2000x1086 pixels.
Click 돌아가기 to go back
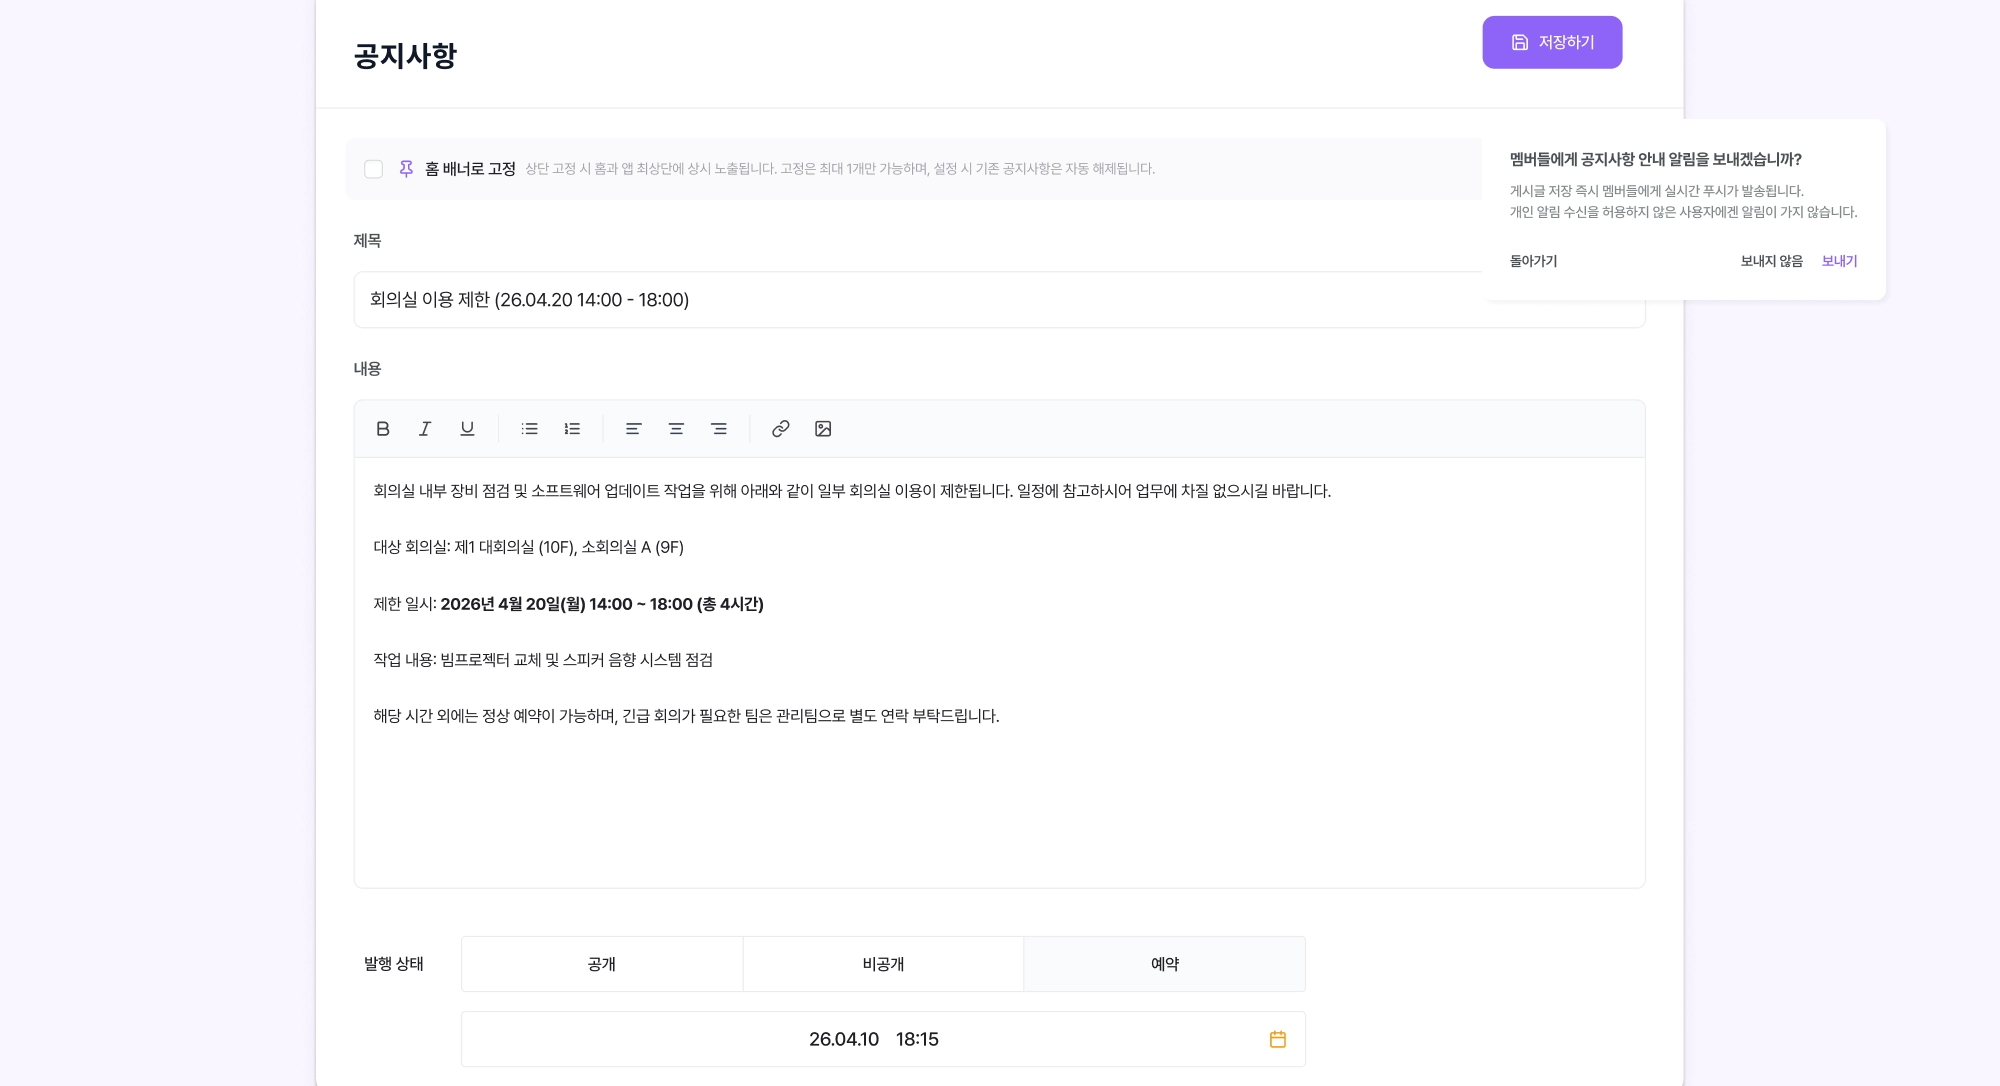(1533, 261)
